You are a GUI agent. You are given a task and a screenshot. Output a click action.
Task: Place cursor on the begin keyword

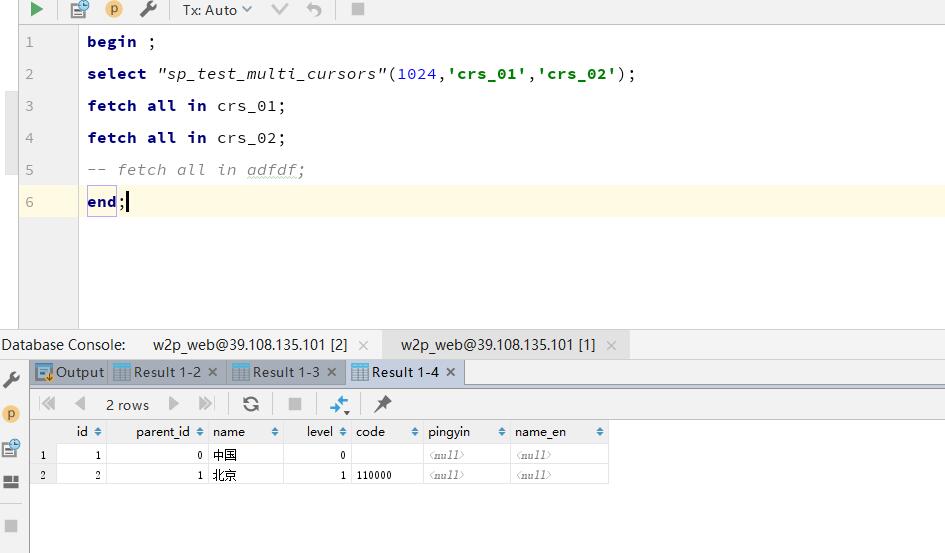[x=111, y=42]
